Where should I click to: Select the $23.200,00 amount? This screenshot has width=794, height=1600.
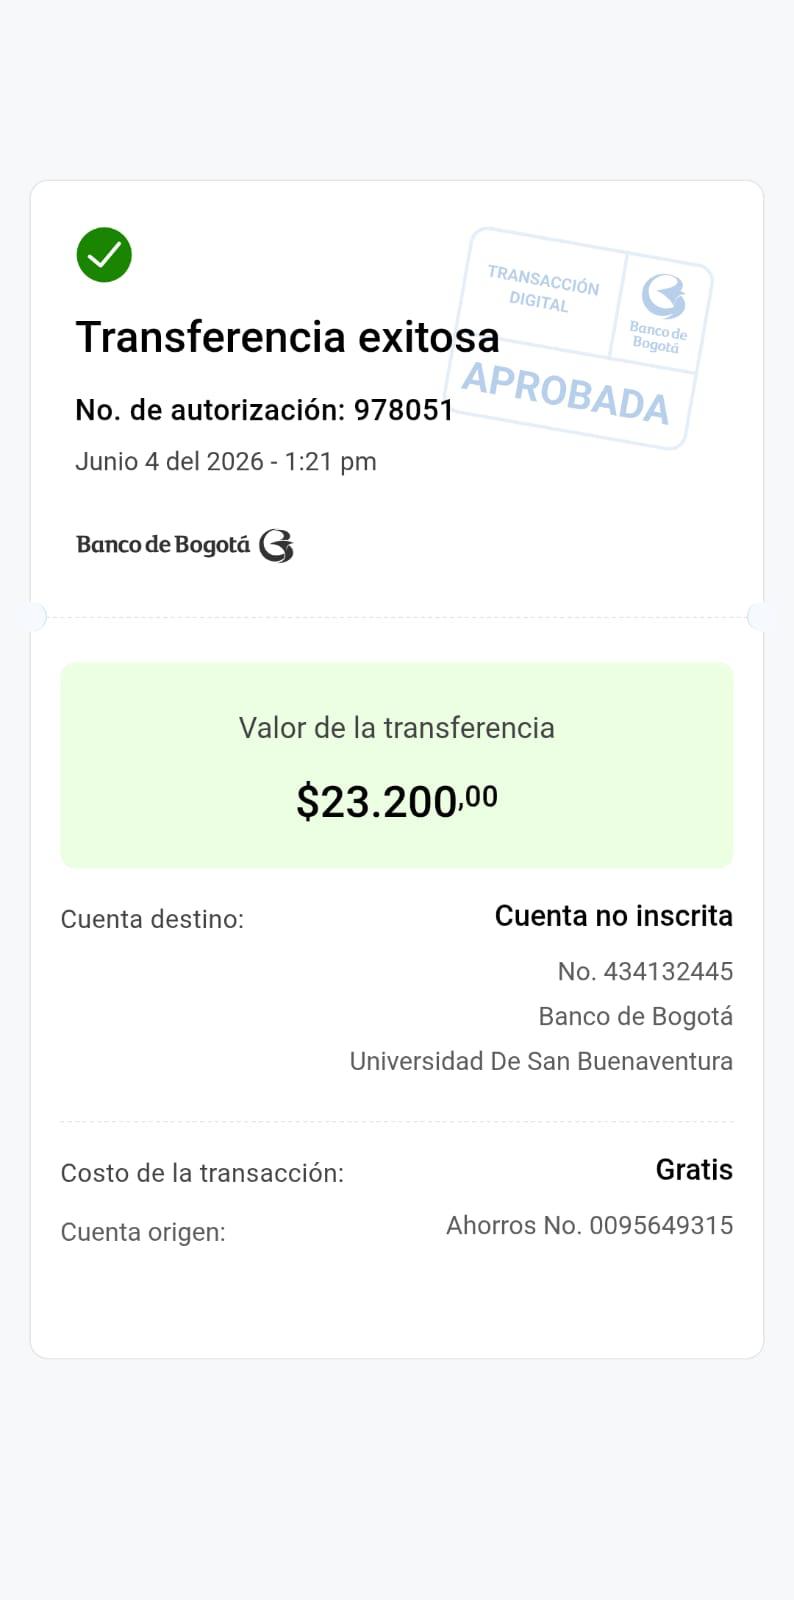[397, 801]
